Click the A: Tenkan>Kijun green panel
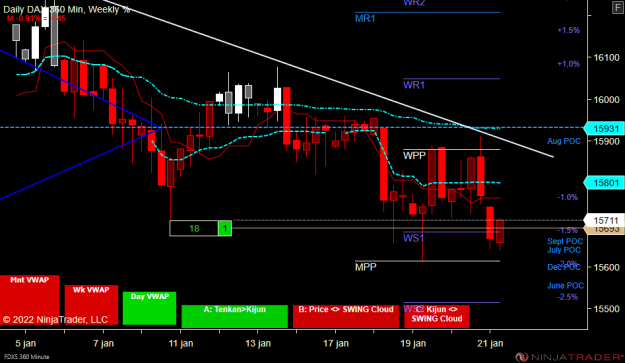The width and height of the screenshot is (625, 363). coord(234,316)
